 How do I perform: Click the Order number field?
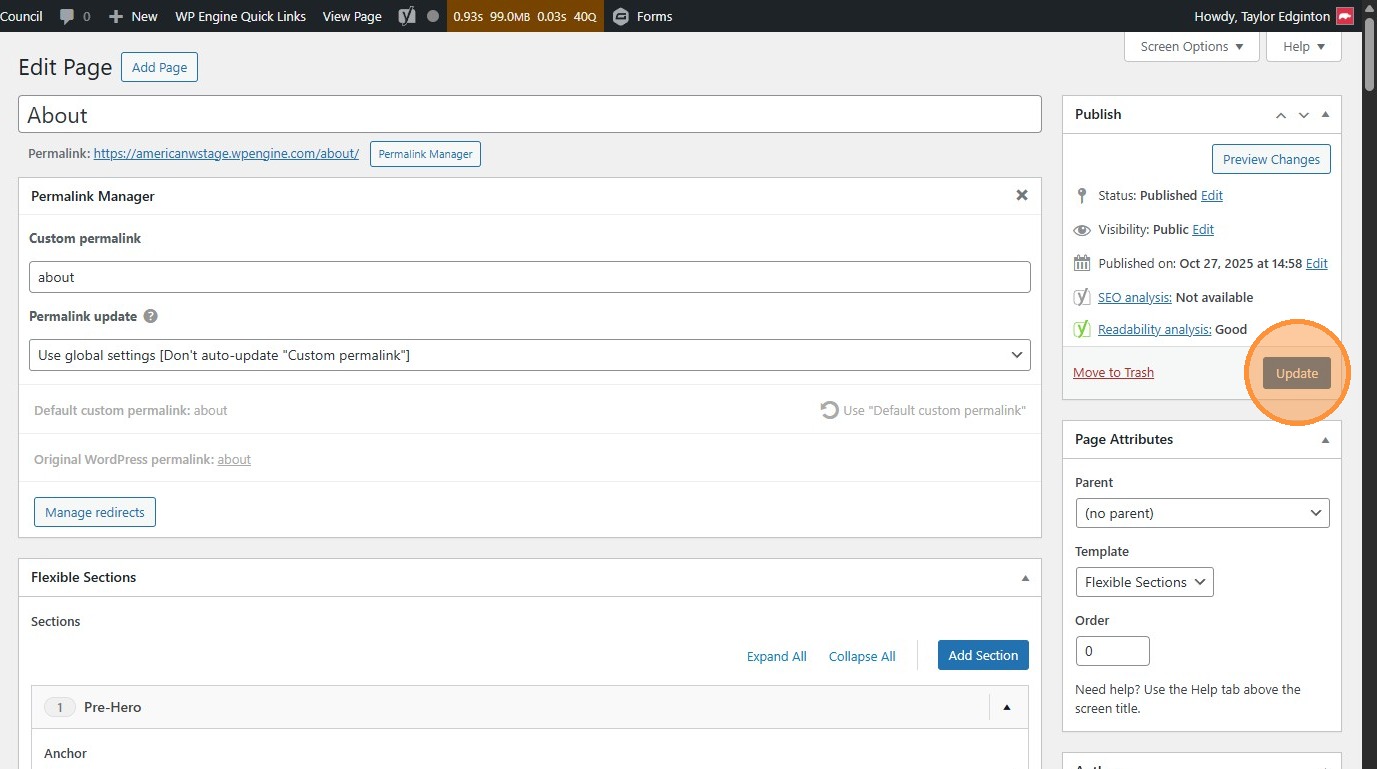(1112, 651)
